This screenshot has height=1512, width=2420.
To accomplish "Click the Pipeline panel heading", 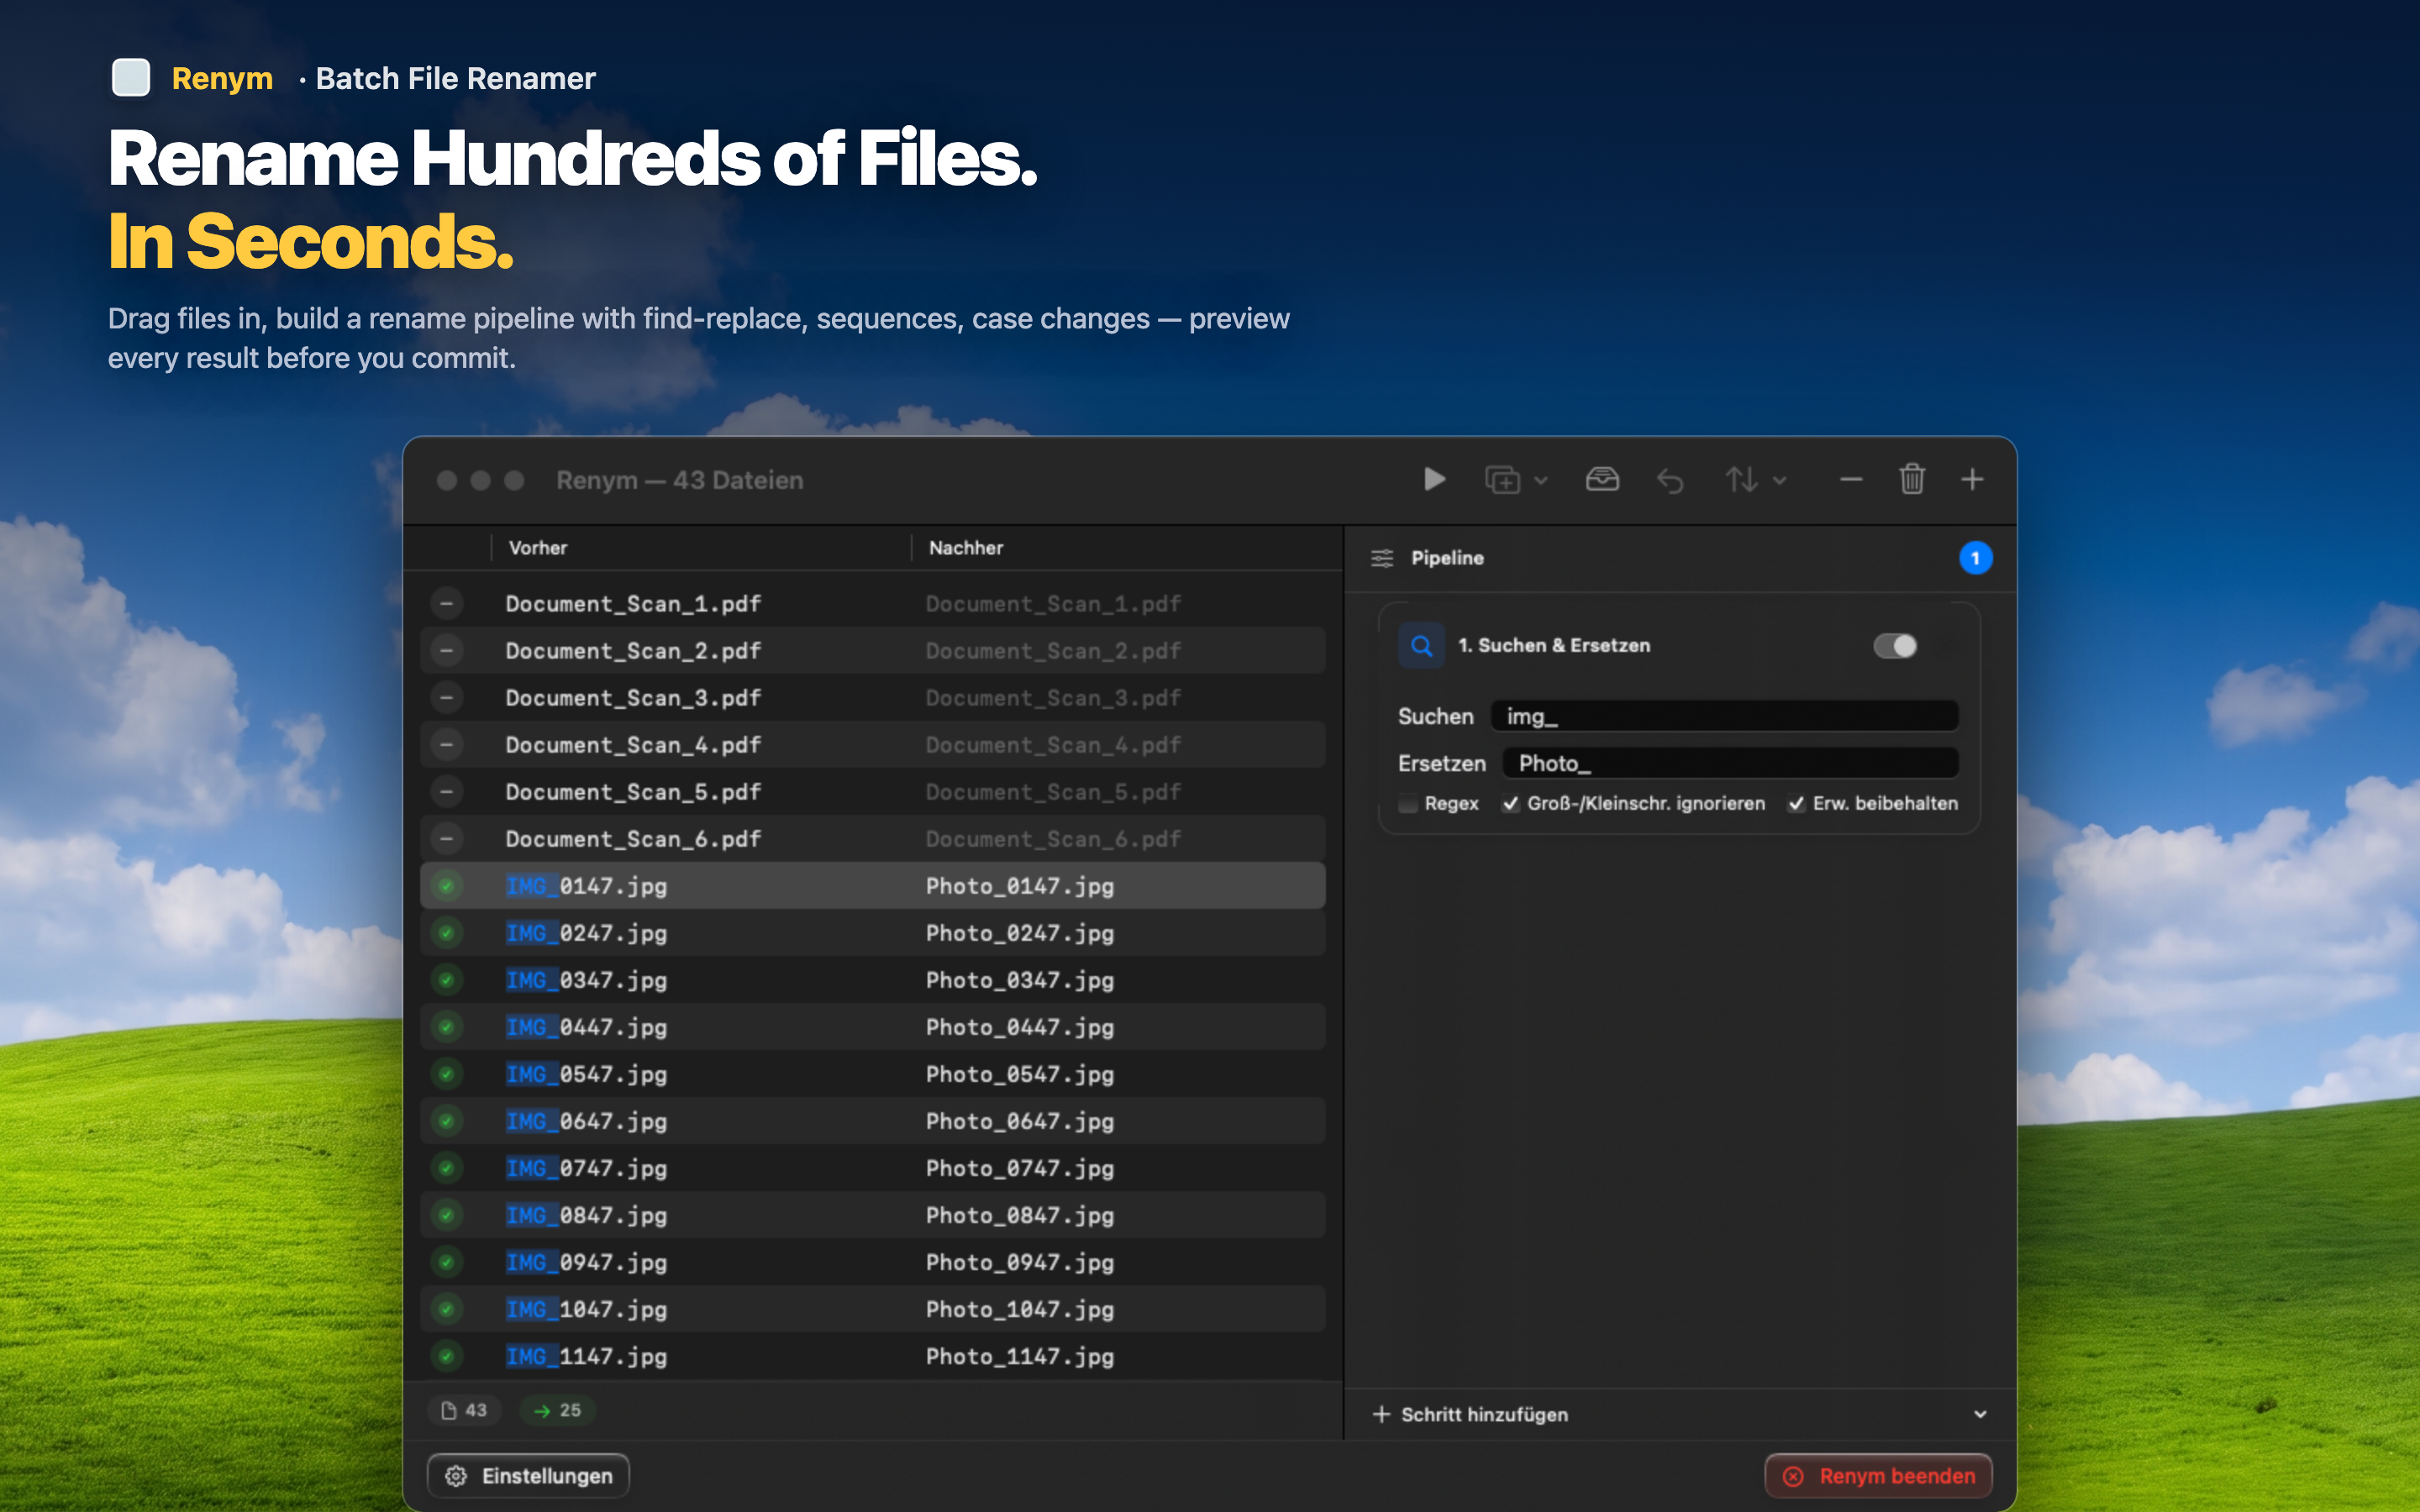I will [x=1447, y=558].
